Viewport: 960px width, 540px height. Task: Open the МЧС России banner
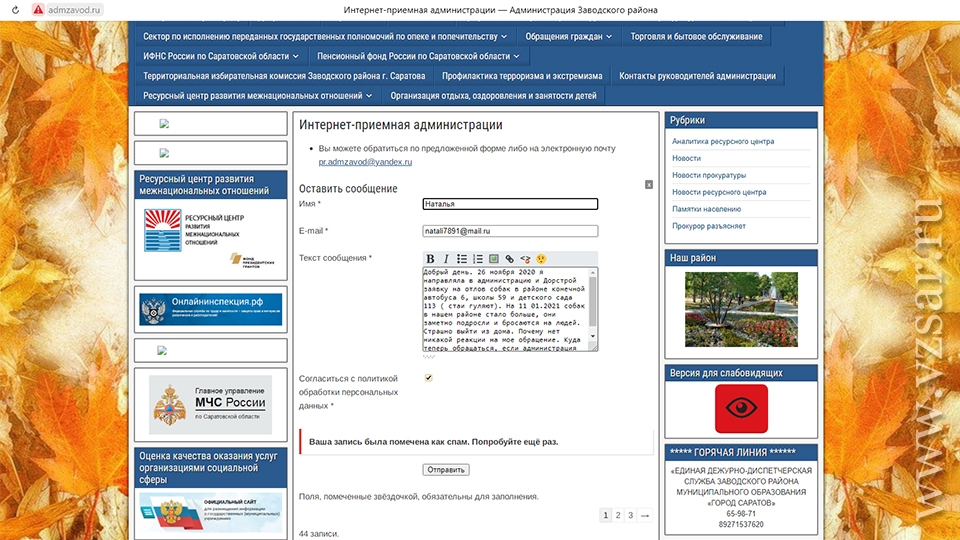[211, 405]
